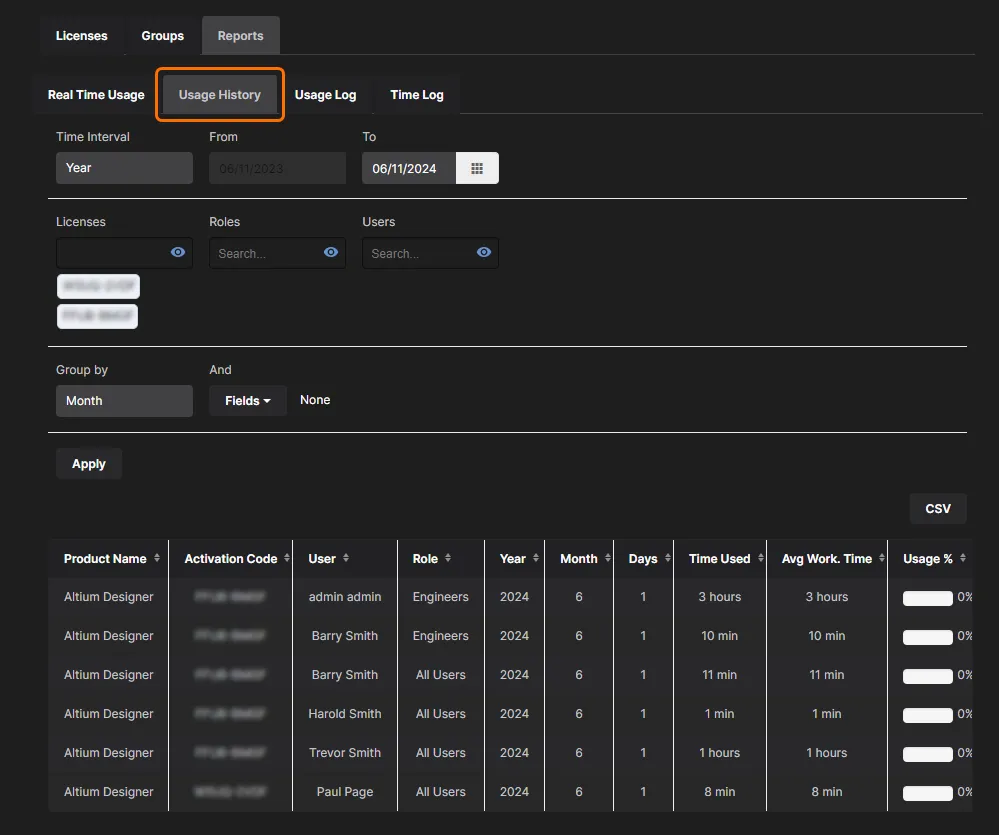This screenshot has height=835, width=999.
Task: Click the user name admin admin
Action: (345, 597)
